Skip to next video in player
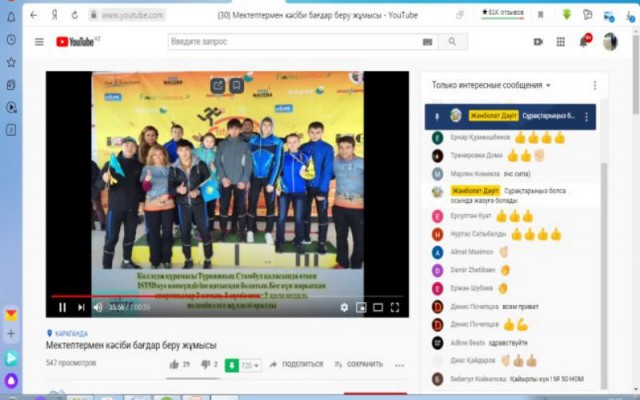 click(80, 307)
